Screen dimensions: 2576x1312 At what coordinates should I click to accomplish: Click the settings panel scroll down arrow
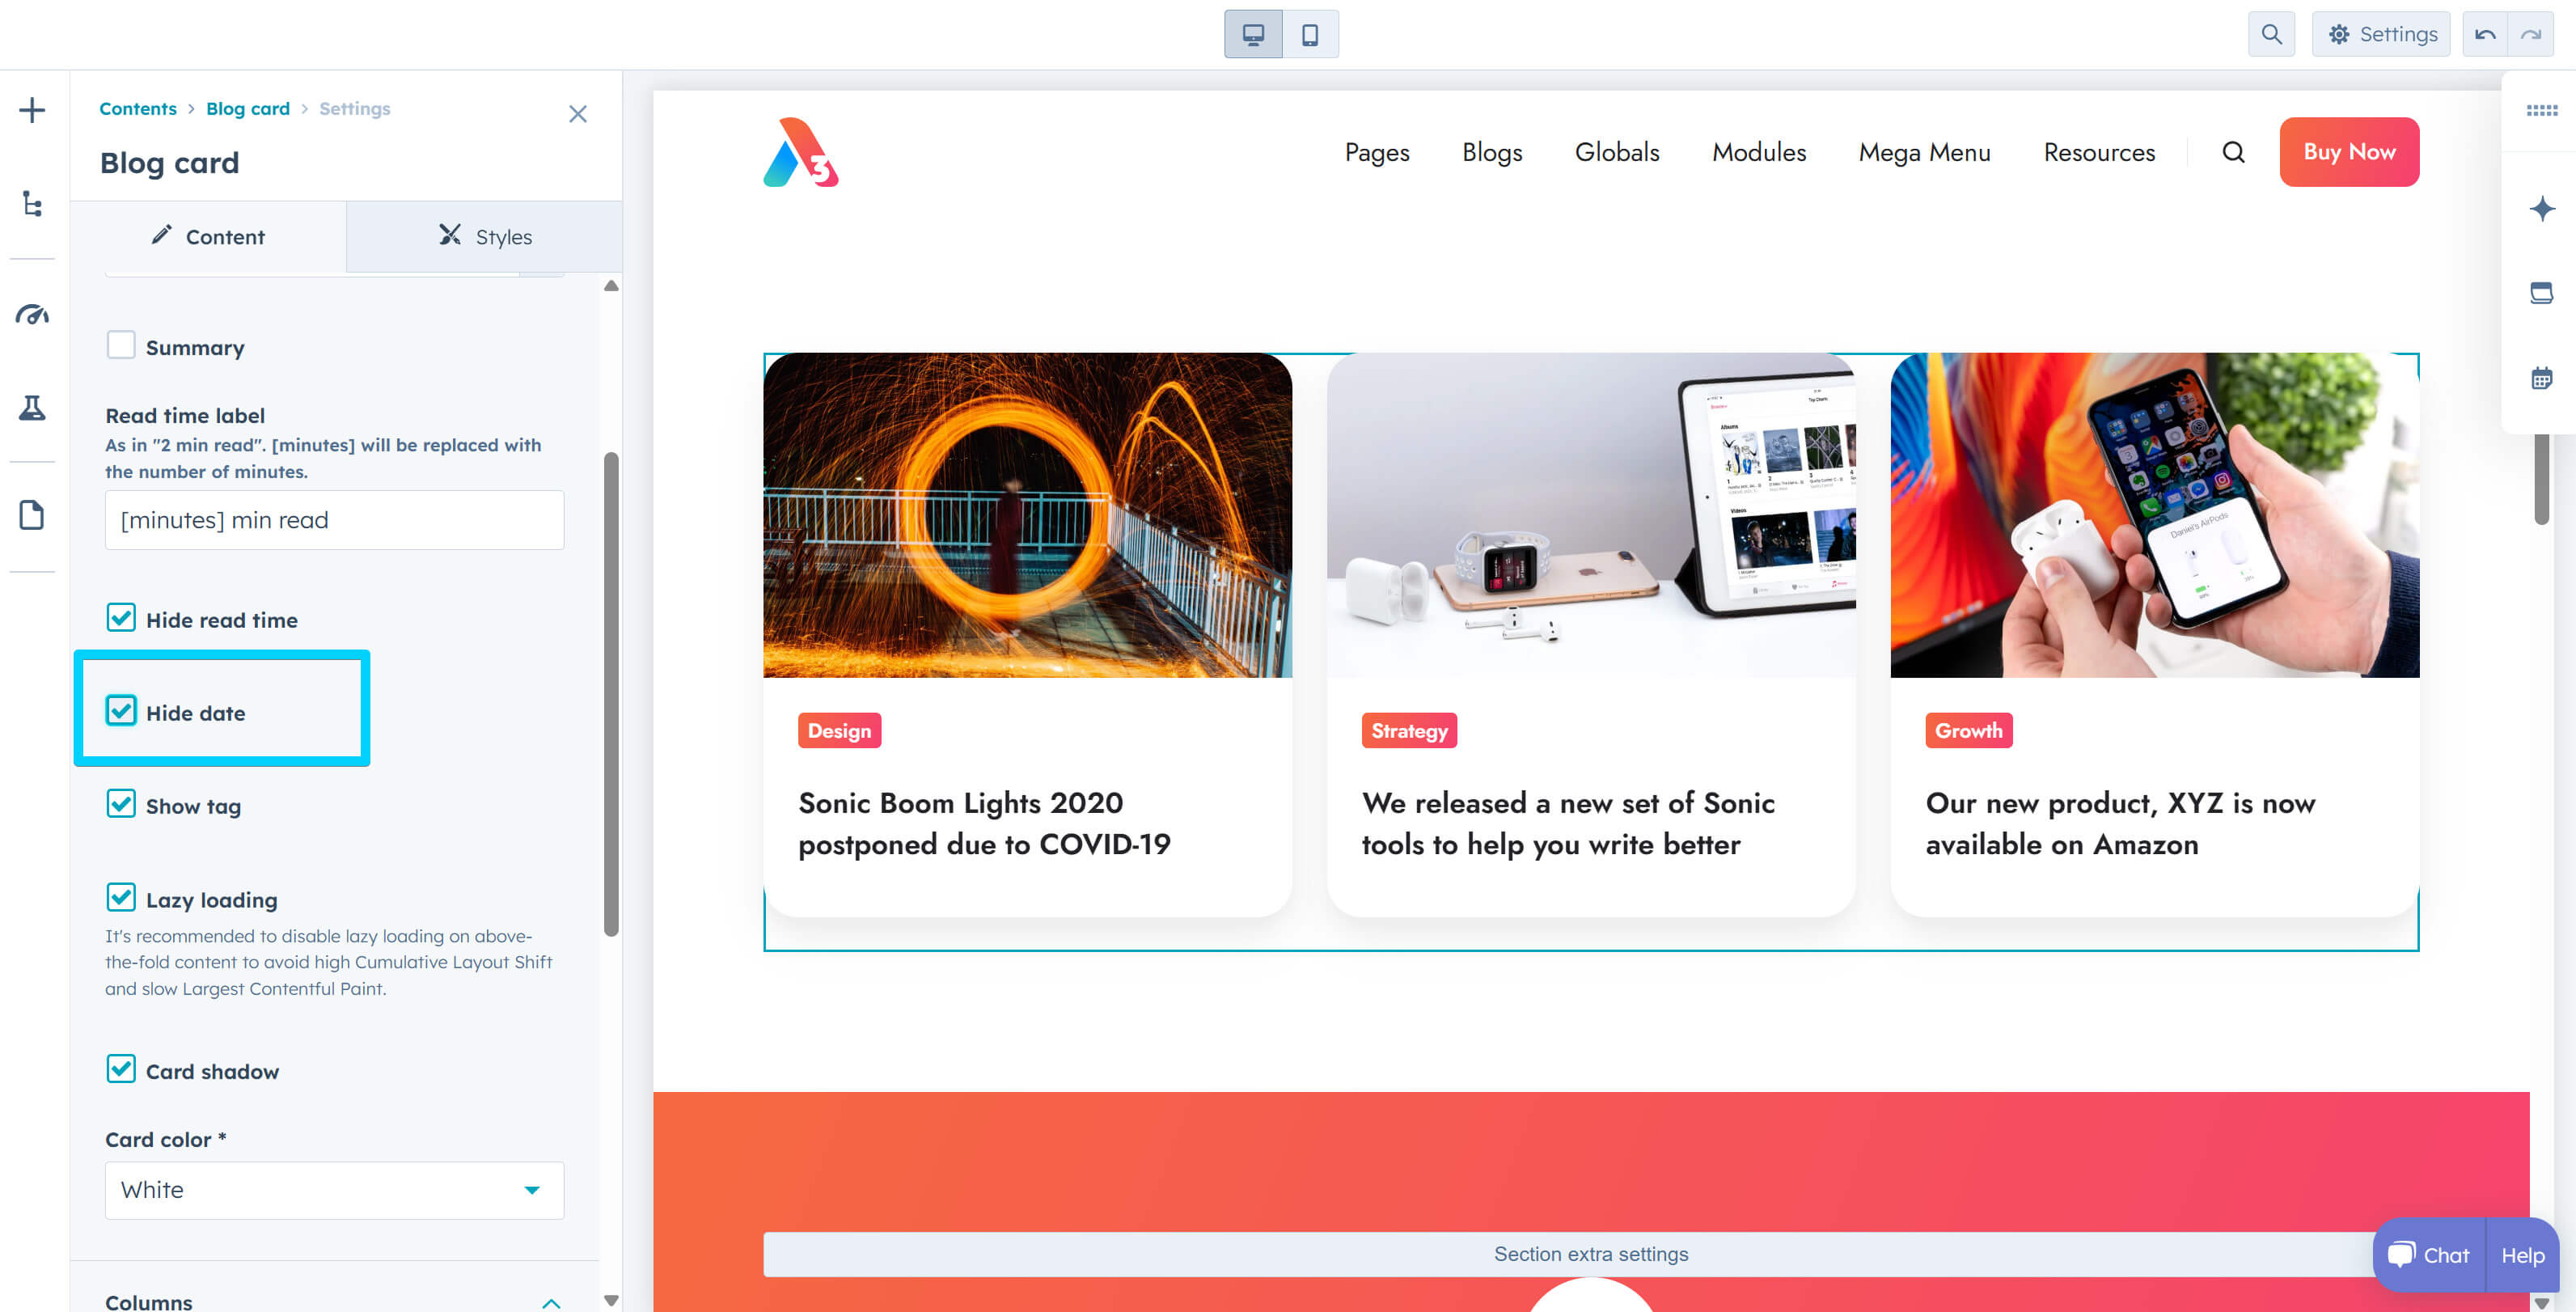click(x=611, y=1300)
